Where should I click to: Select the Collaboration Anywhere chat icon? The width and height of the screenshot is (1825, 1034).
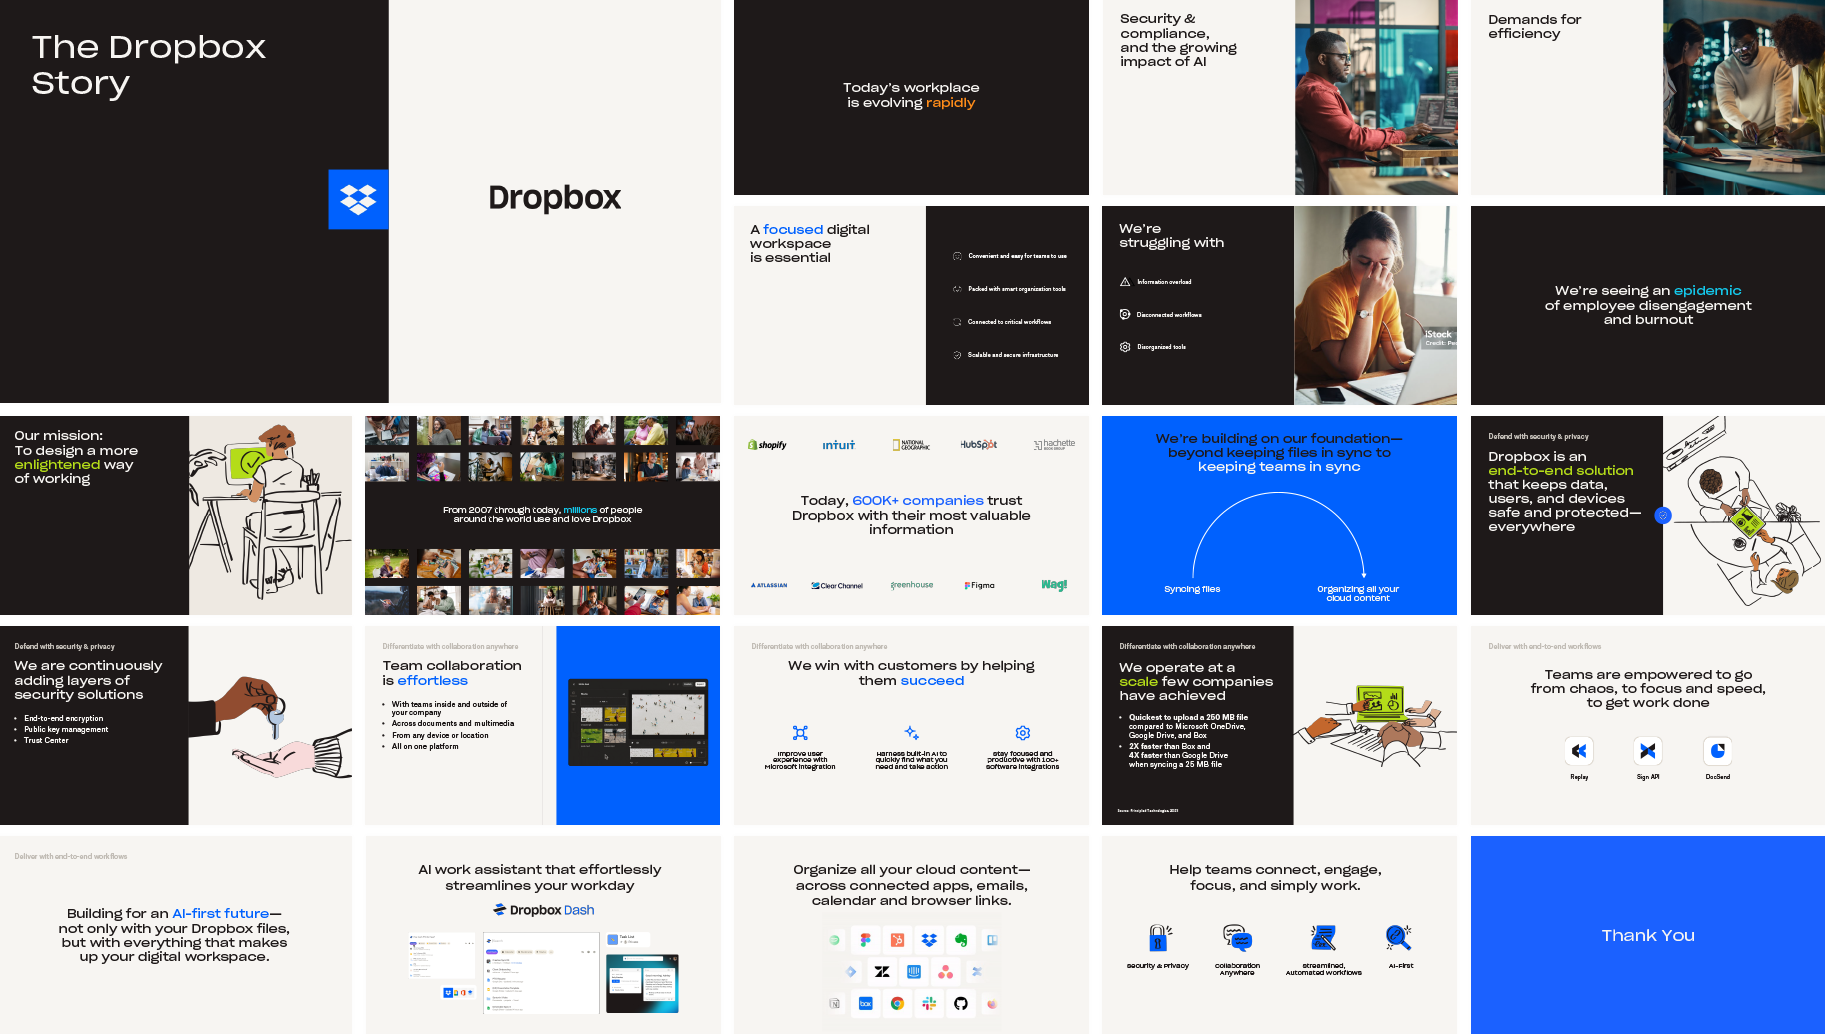[1237, 938]
